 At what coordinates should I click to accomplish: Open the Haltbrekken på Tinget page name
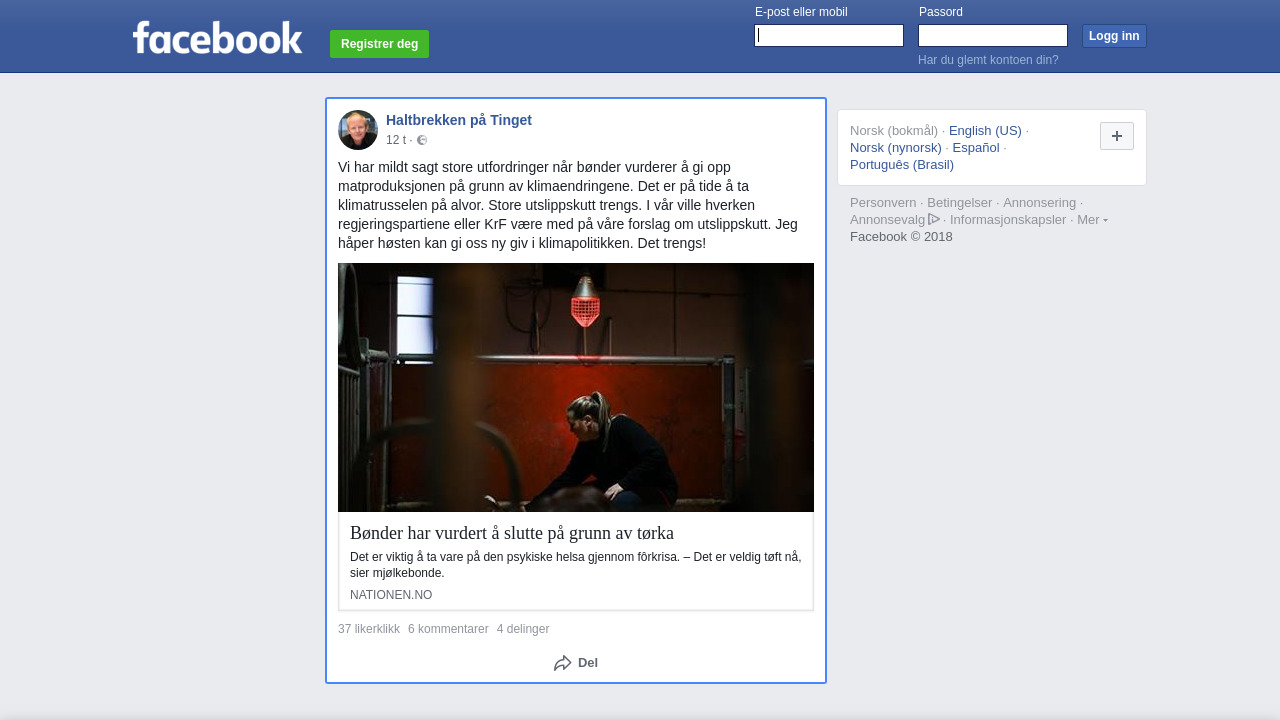[459, 120]
